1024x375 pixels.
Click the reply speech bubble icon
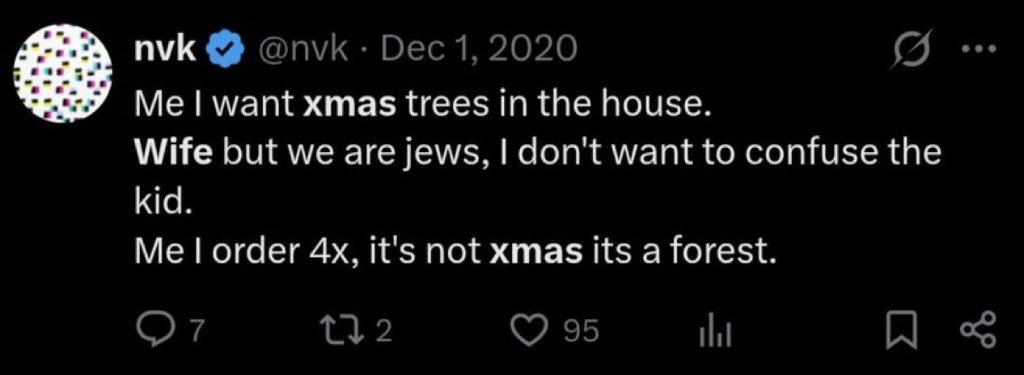pos(154,331)
